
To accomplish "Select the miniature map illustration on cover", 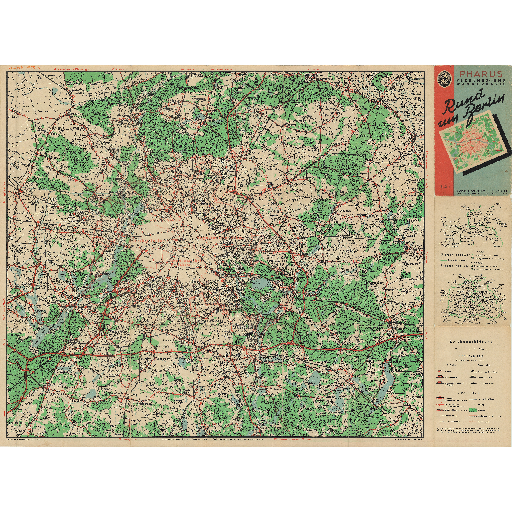I will pos(472,141).
